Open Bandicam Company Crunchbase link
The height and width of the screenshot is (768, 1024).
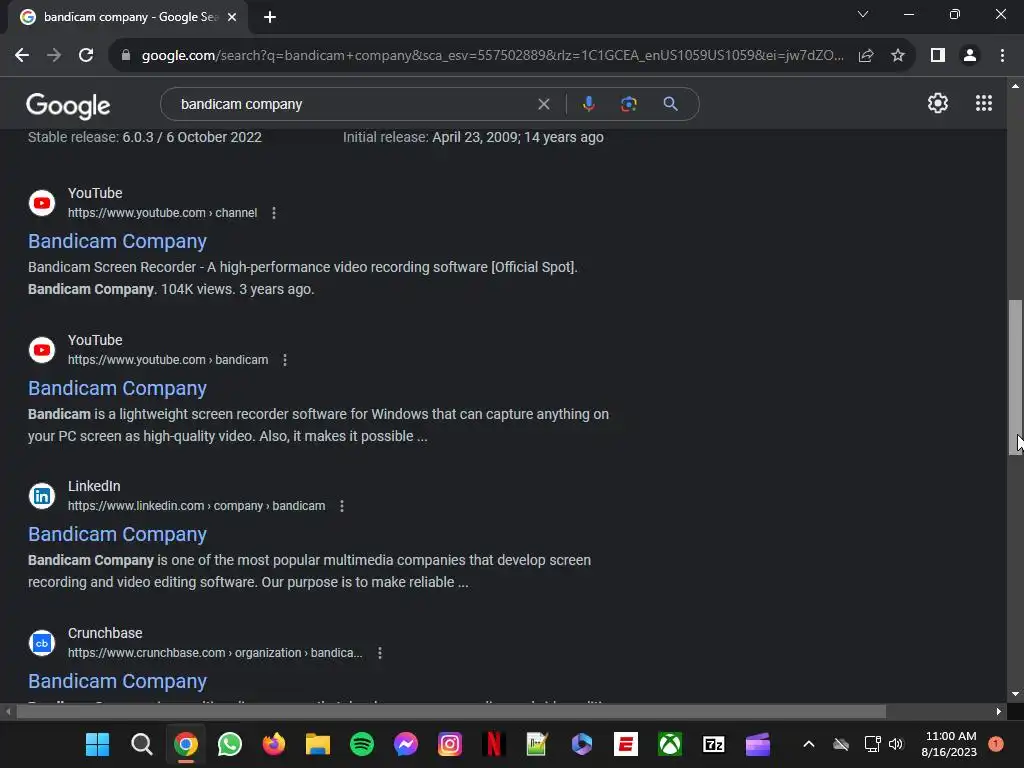pyautogui.click(x=118, y=682)
